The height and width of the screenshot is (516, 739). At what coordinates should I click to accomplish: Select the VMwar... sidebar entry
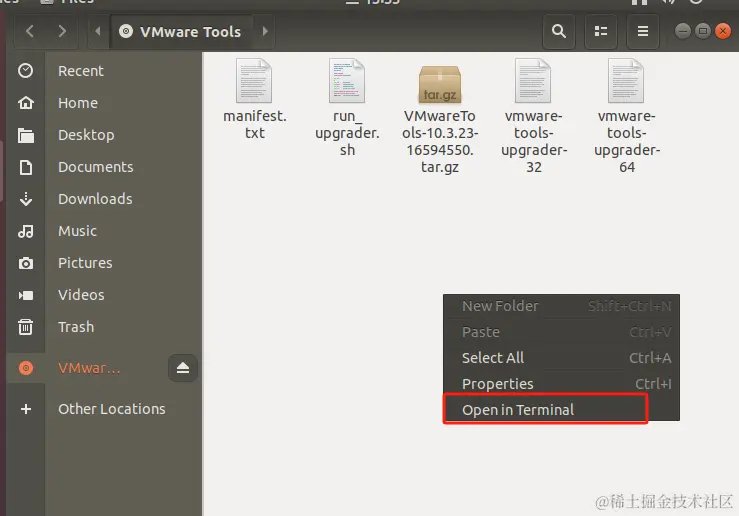89,368
